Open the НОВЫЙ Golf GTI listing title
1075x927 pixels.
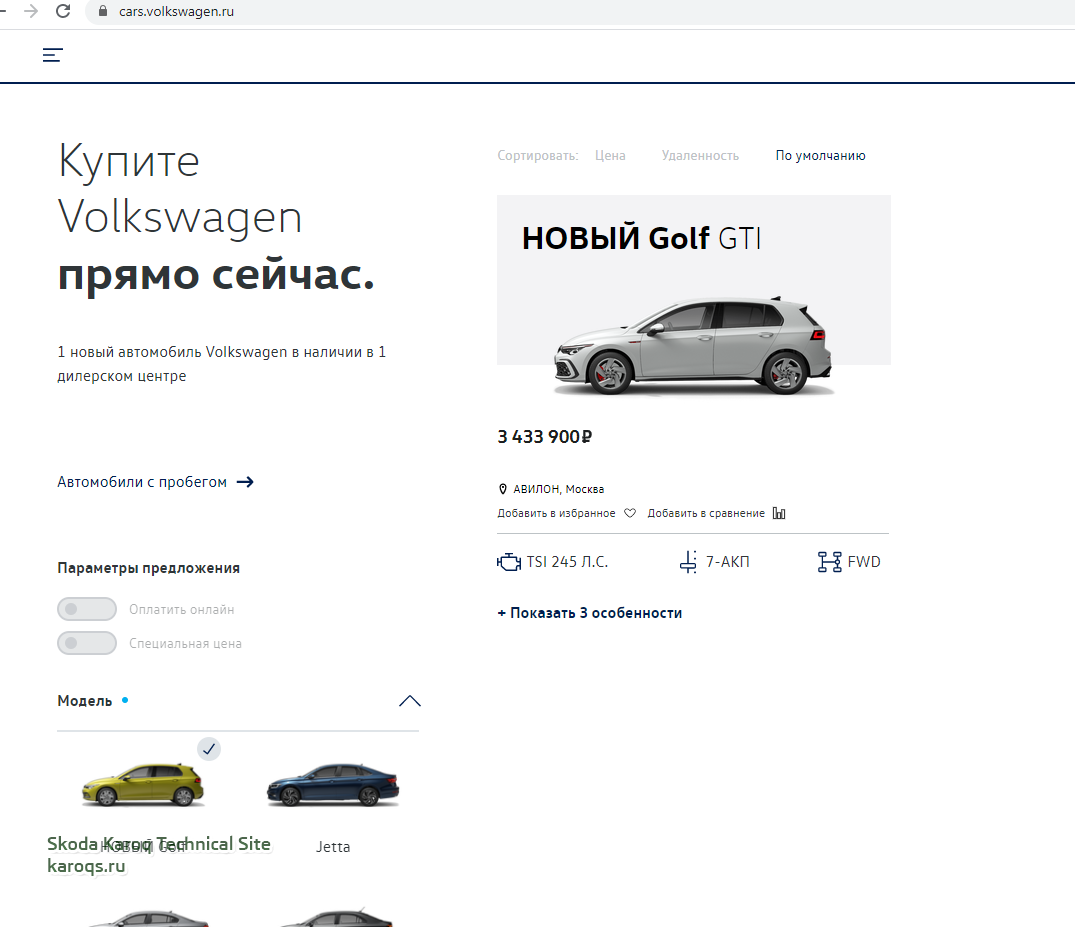(x=641, y=239)
